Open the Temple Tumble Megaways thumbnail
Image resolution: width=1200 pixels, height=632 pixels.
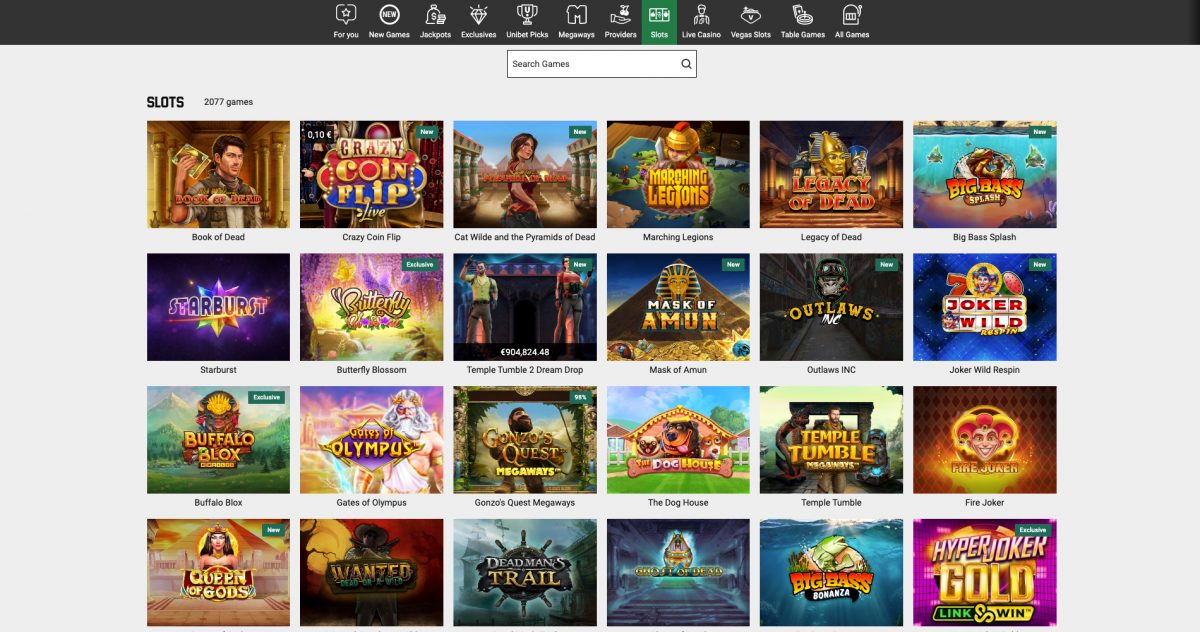point(831,440)
